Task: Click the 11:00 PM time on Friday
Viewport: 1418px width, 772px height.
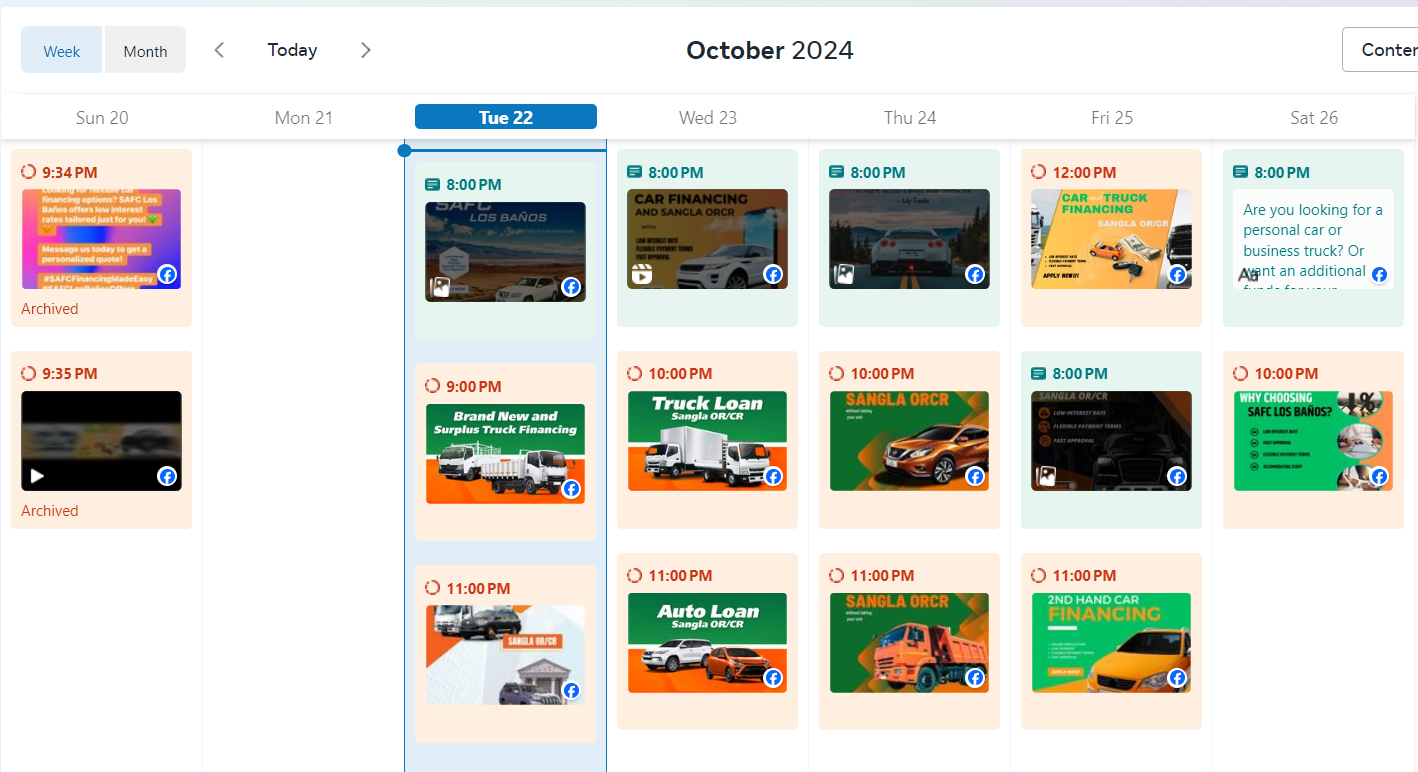Action: click(1084, 576)
